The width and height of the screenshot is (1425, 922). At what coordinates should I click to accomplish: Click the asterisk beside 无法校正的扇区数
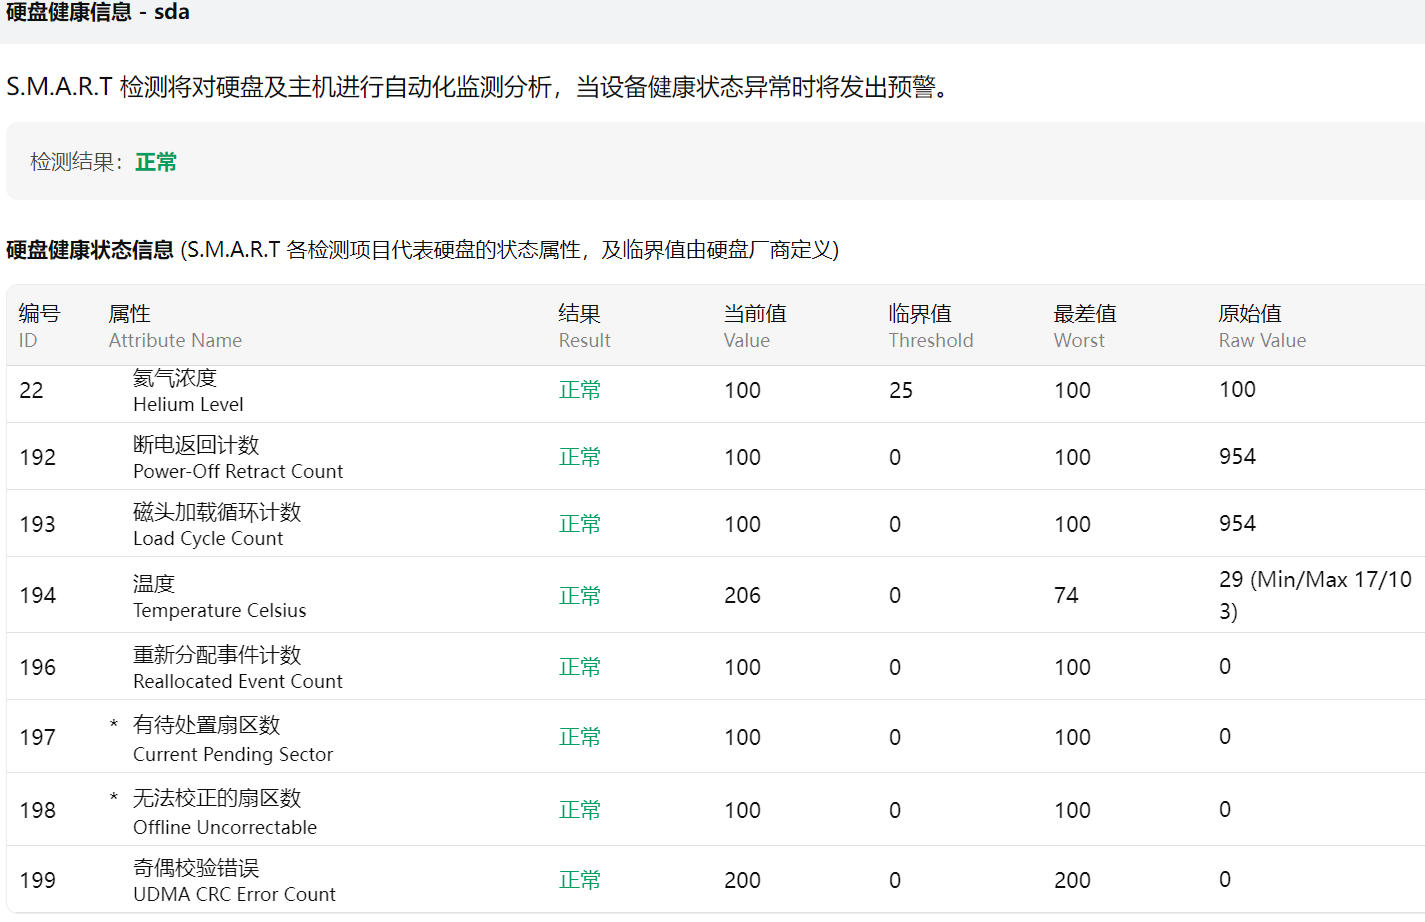tap(114, 798)
